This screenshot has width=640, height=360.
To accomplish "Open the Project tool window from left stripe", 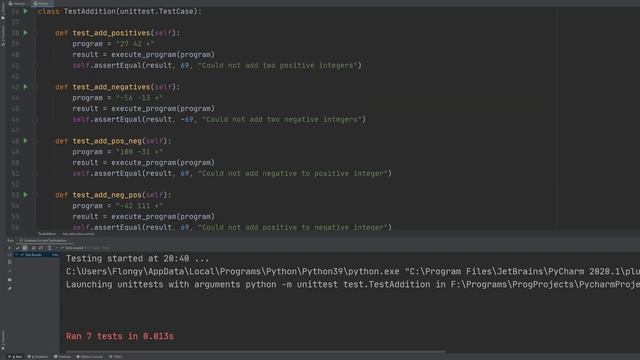I will (3, 10).
